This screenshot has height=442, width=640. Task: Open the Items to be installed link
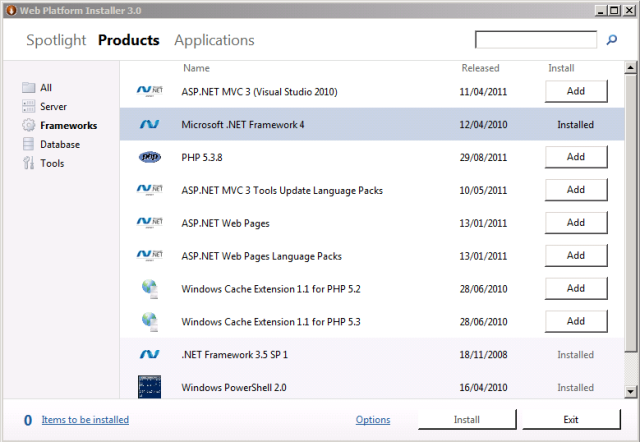pos(85,420)
